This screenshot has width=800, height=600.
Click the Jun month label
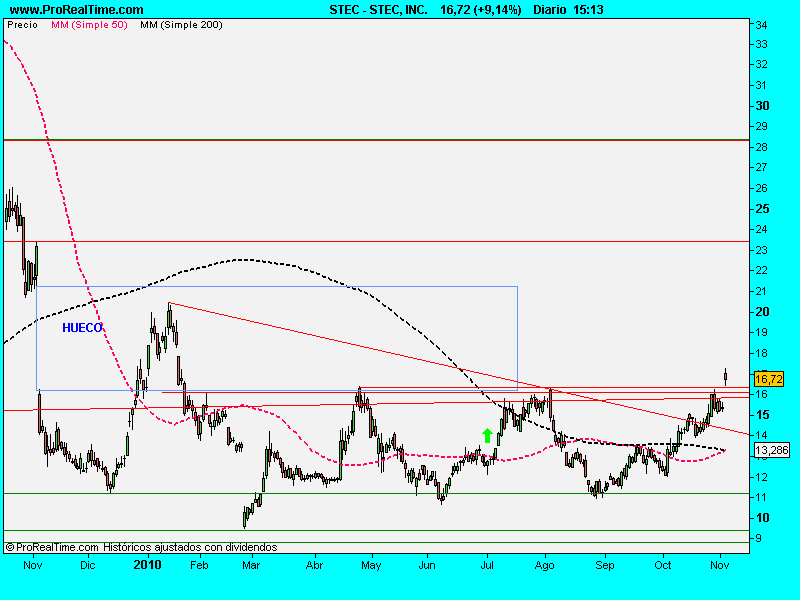(427, 565)
